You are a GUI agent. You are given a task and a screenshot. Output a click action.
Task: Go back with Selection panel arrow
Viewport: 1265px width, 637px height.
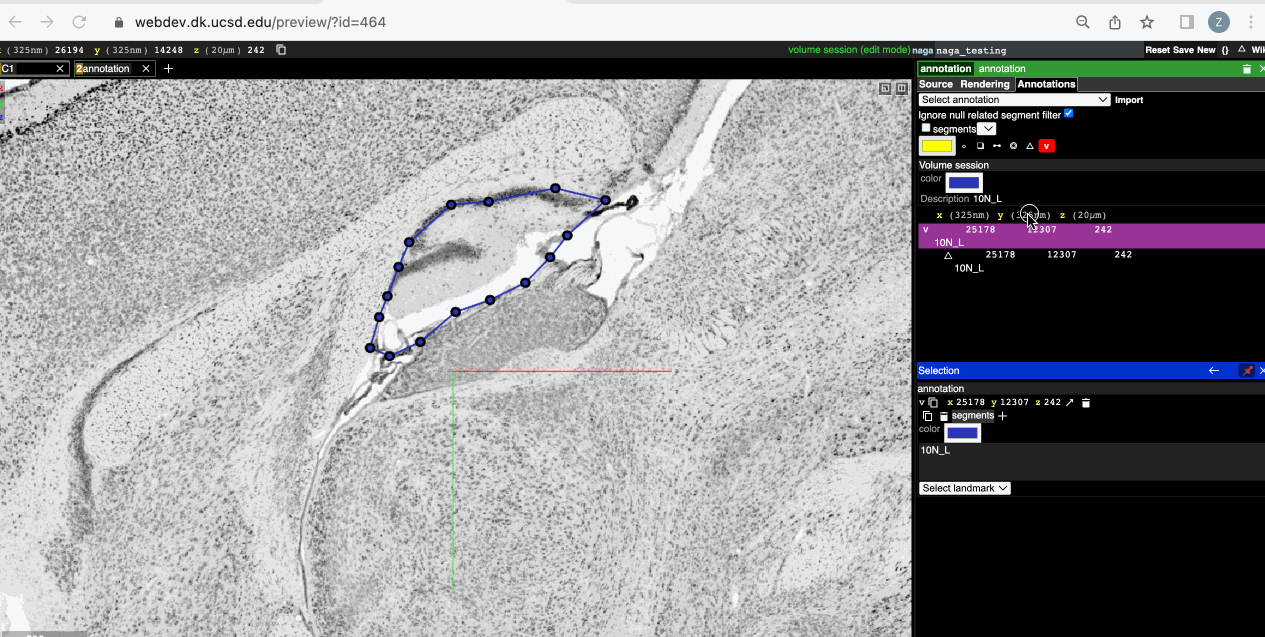pos(1214,370)
